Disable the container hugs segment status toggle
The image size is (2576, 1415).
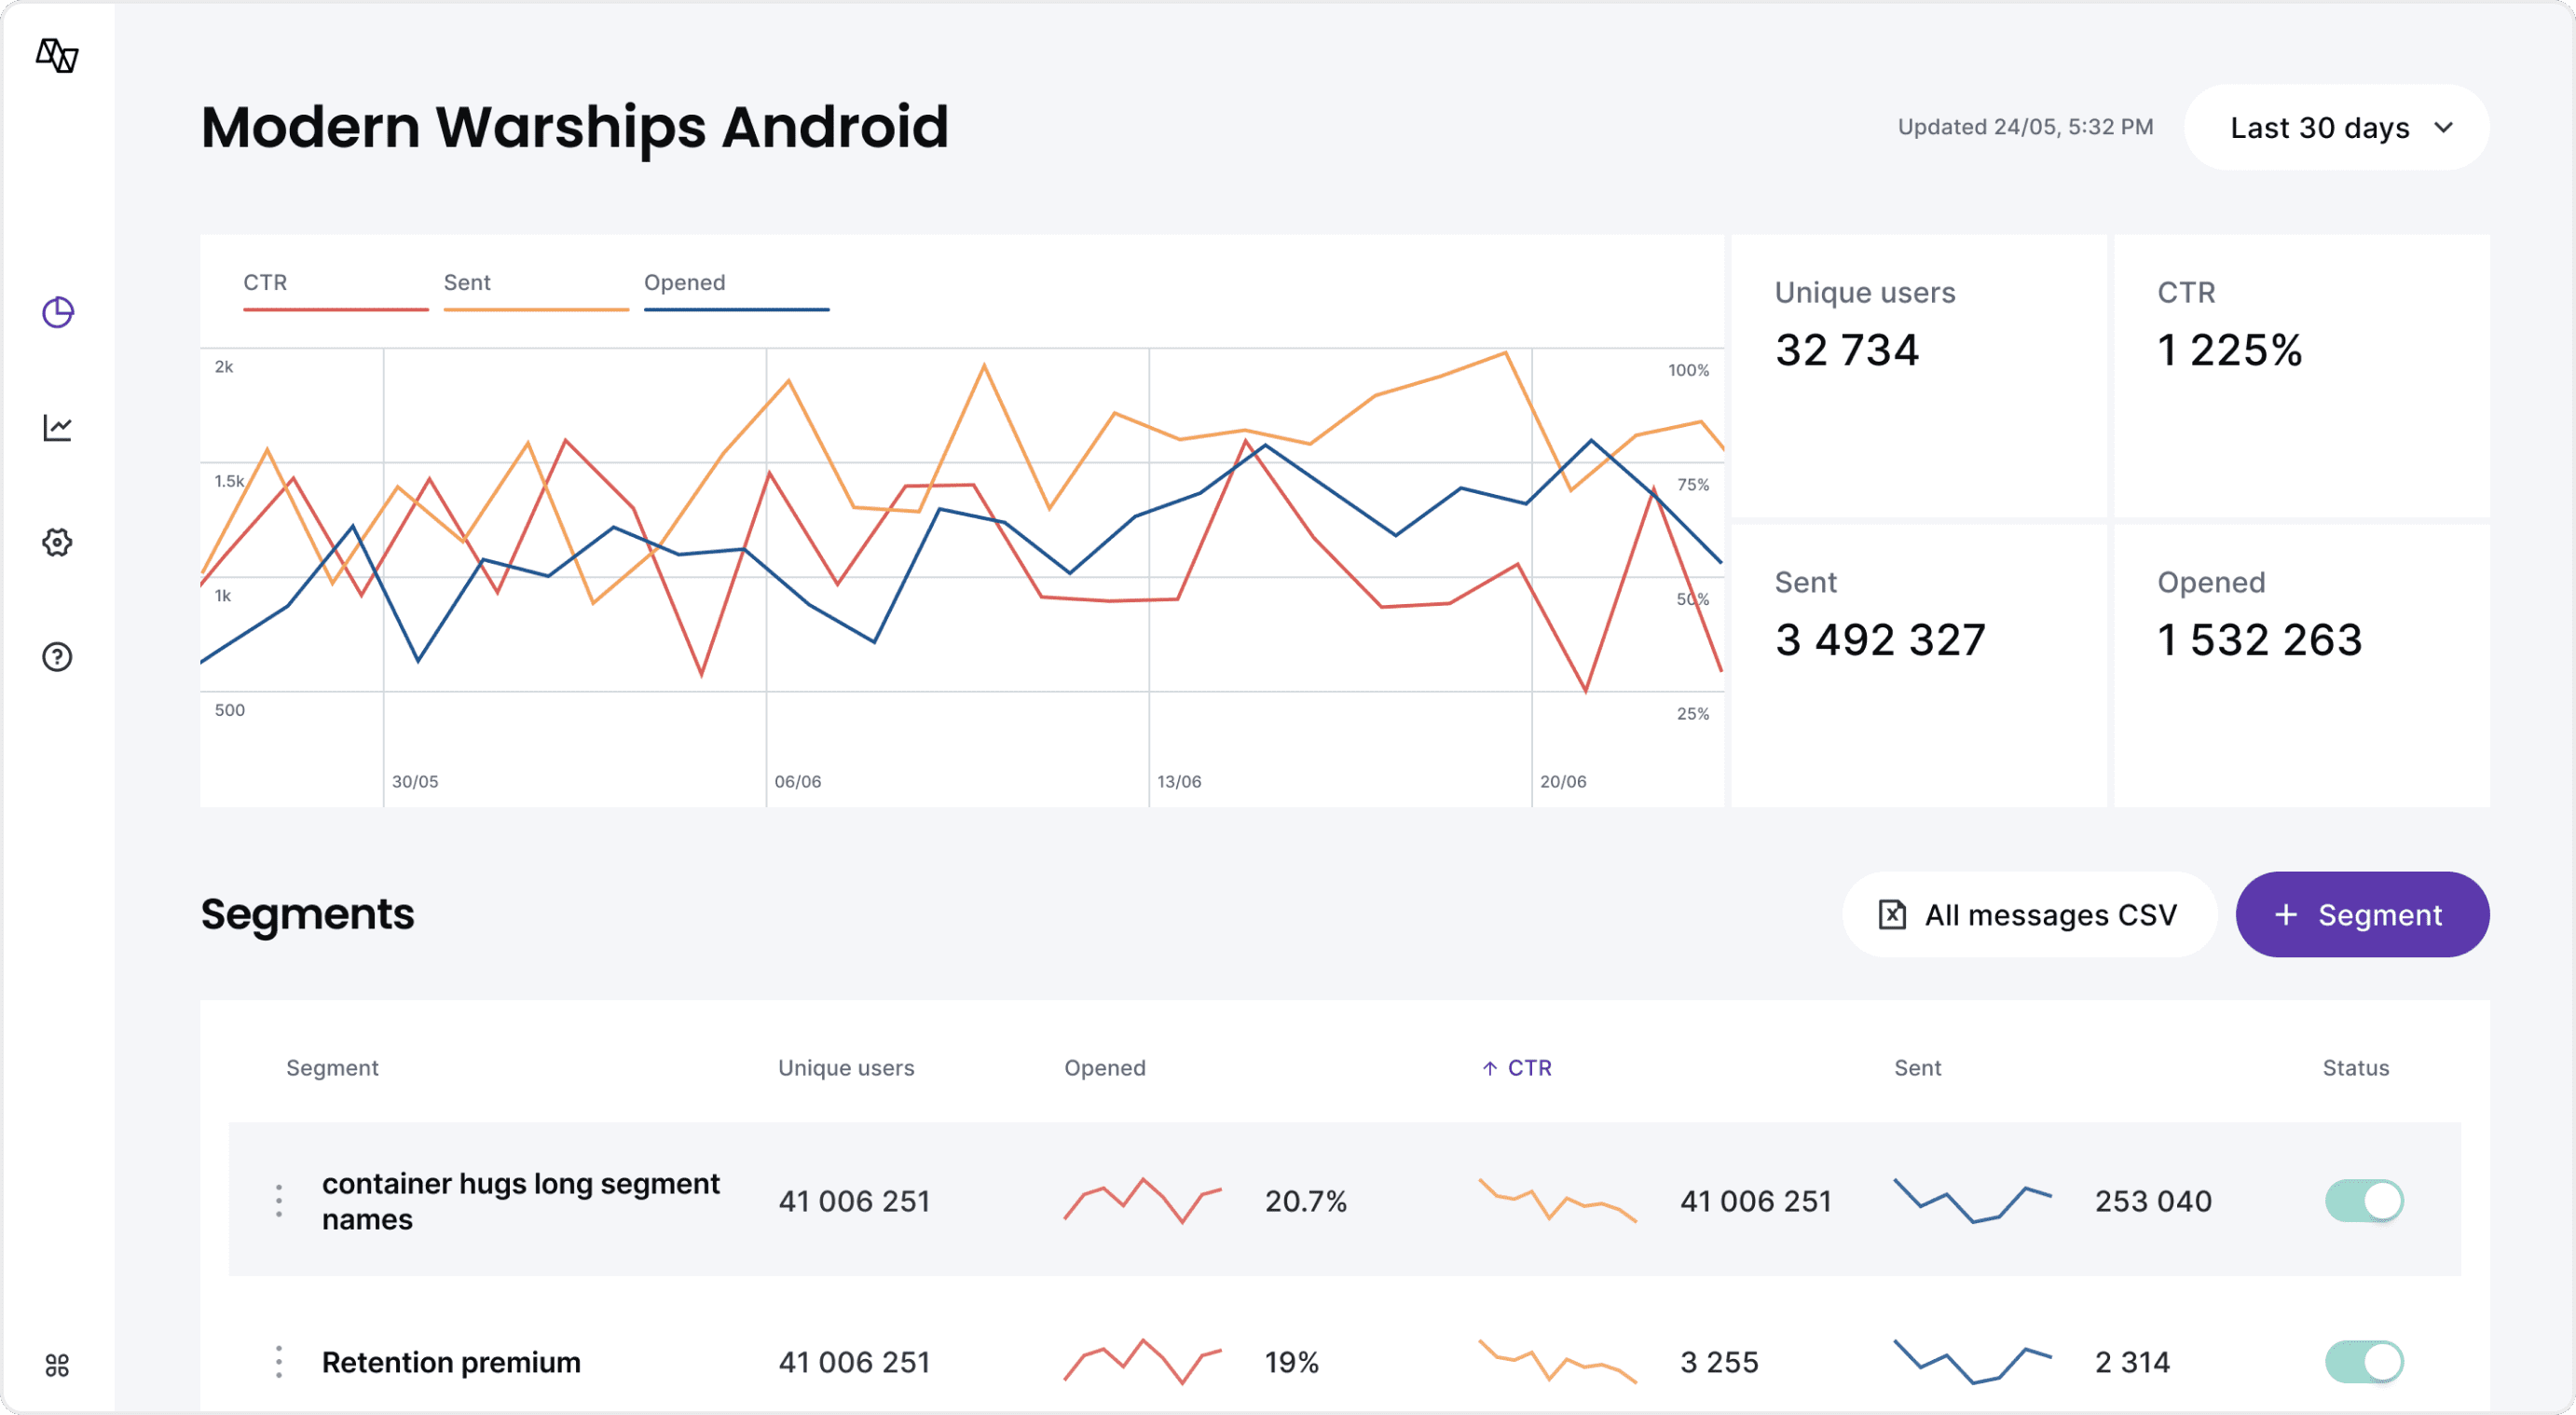[x=2364, y=1201]
